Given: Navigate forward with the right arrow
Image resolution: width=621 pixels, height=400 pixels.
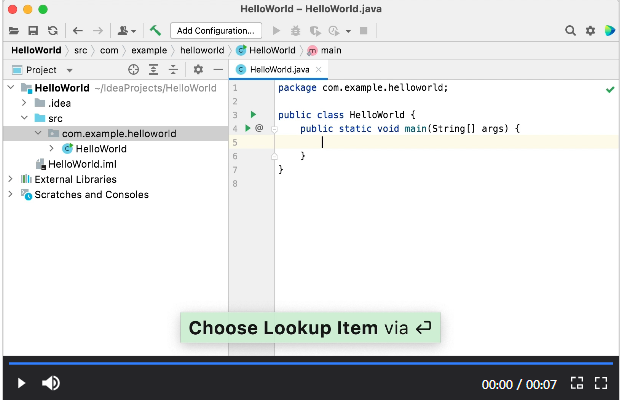Looking at the screenshot, I should click(97, 30).
